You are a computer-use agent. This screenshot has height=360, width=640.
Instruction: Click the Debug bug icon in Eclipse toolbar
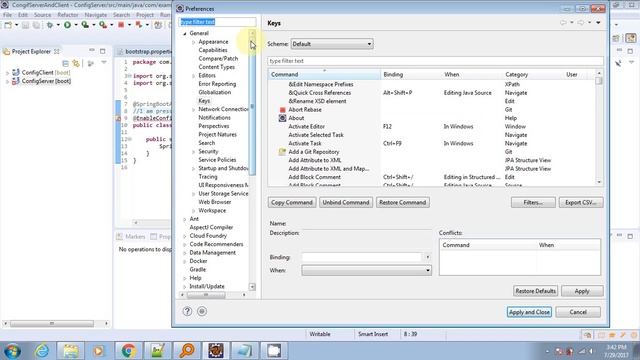coord(50,25)
